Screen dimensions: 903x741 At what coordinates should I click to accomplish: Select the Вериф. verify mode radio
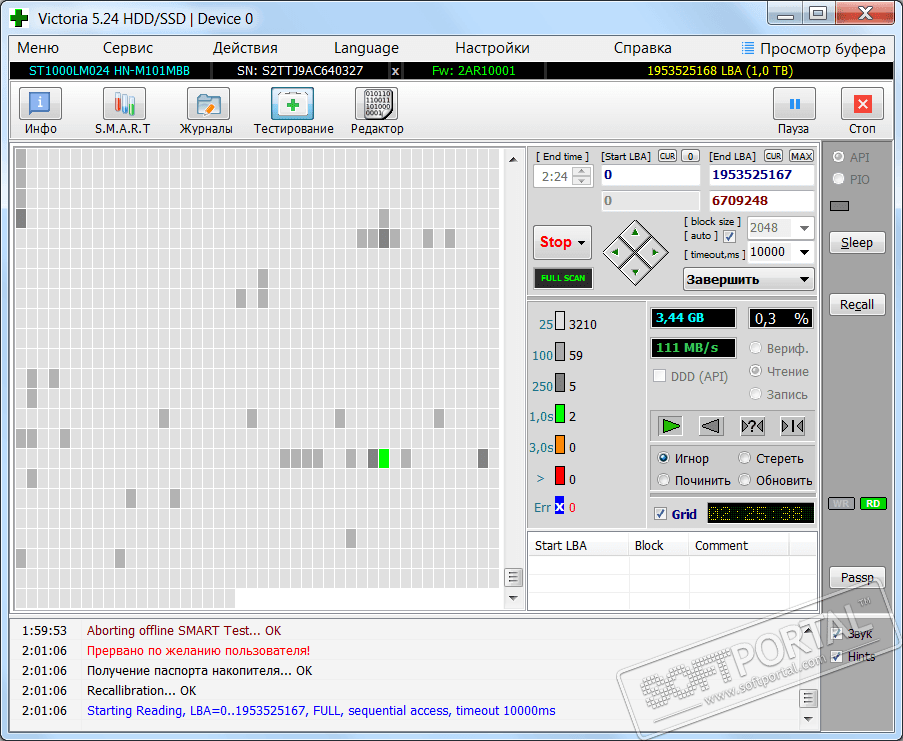[756, 348]
